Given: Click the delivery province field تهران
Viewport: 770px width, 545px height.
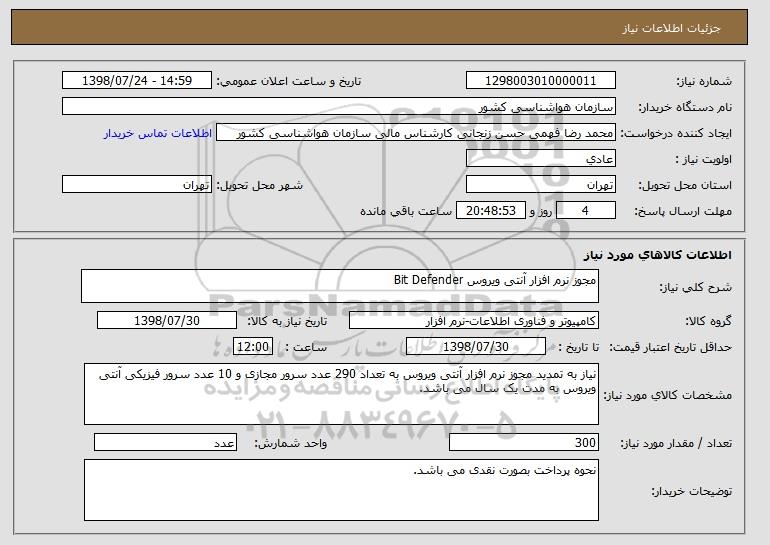Looking at the screenshot, I should [x=541, y=185].
